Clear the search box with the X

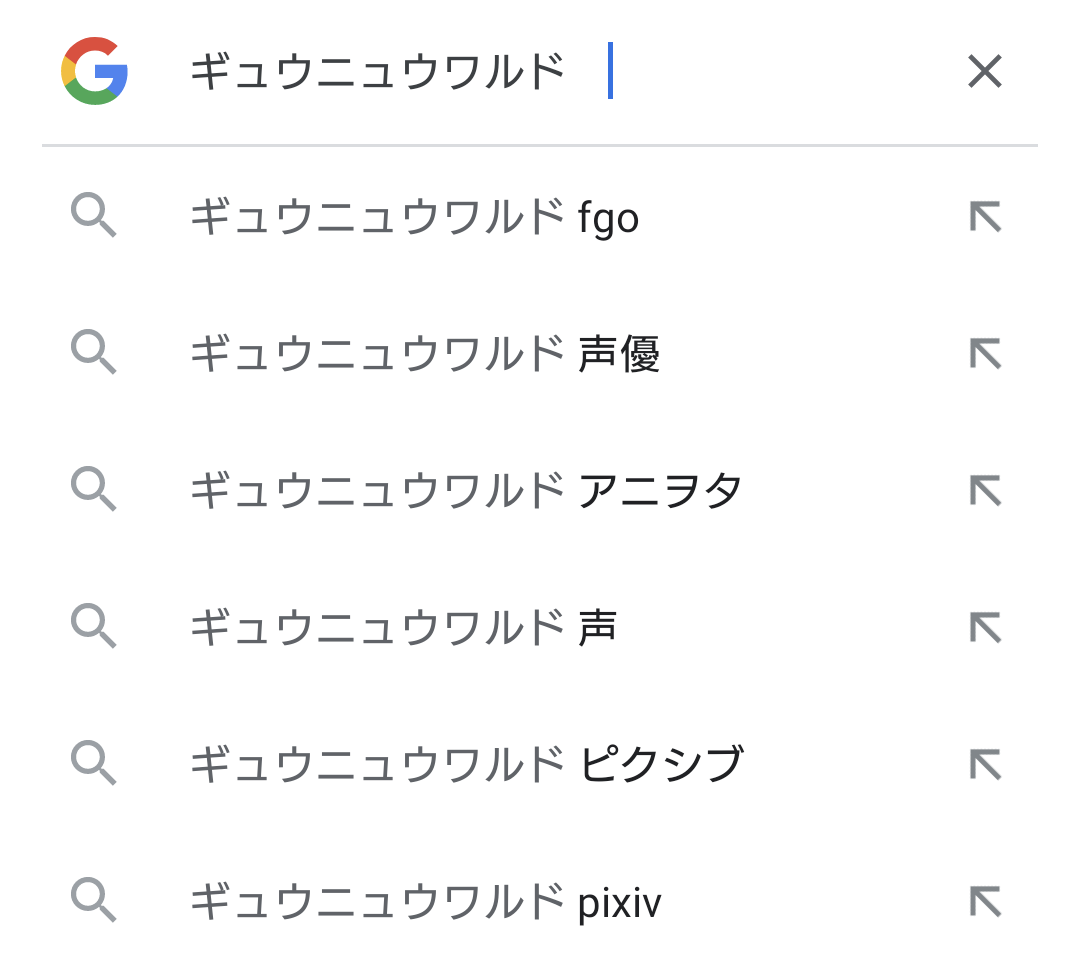984,71
